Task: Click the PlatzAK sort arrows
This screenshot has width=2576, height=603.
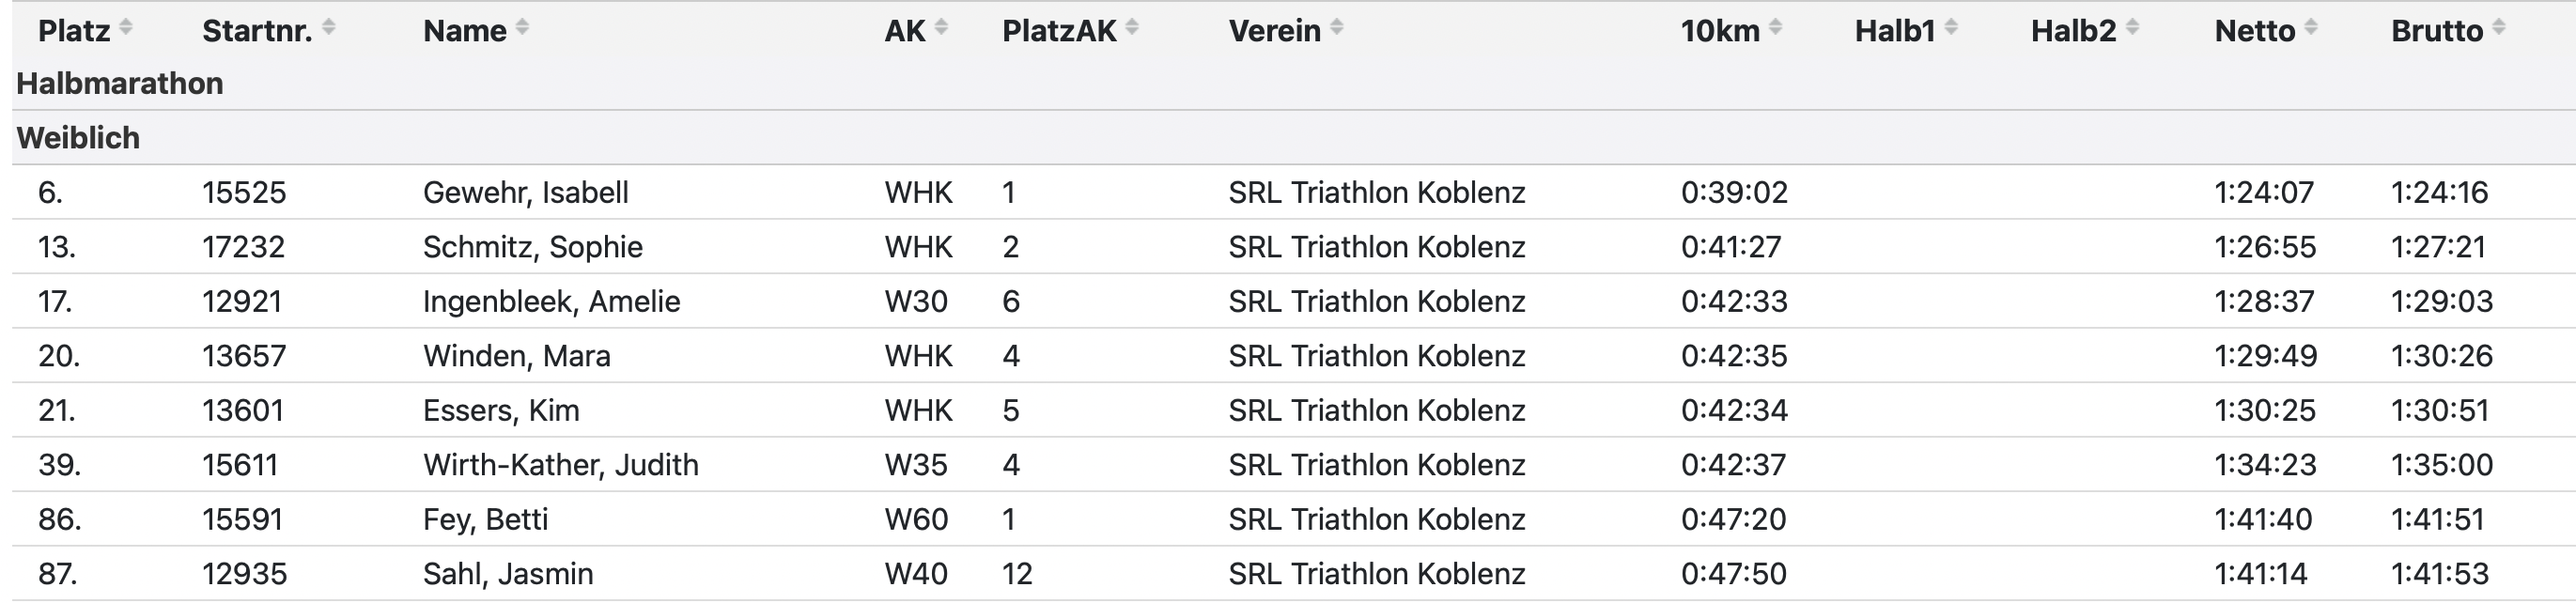Action: (x=1132, y=28)
